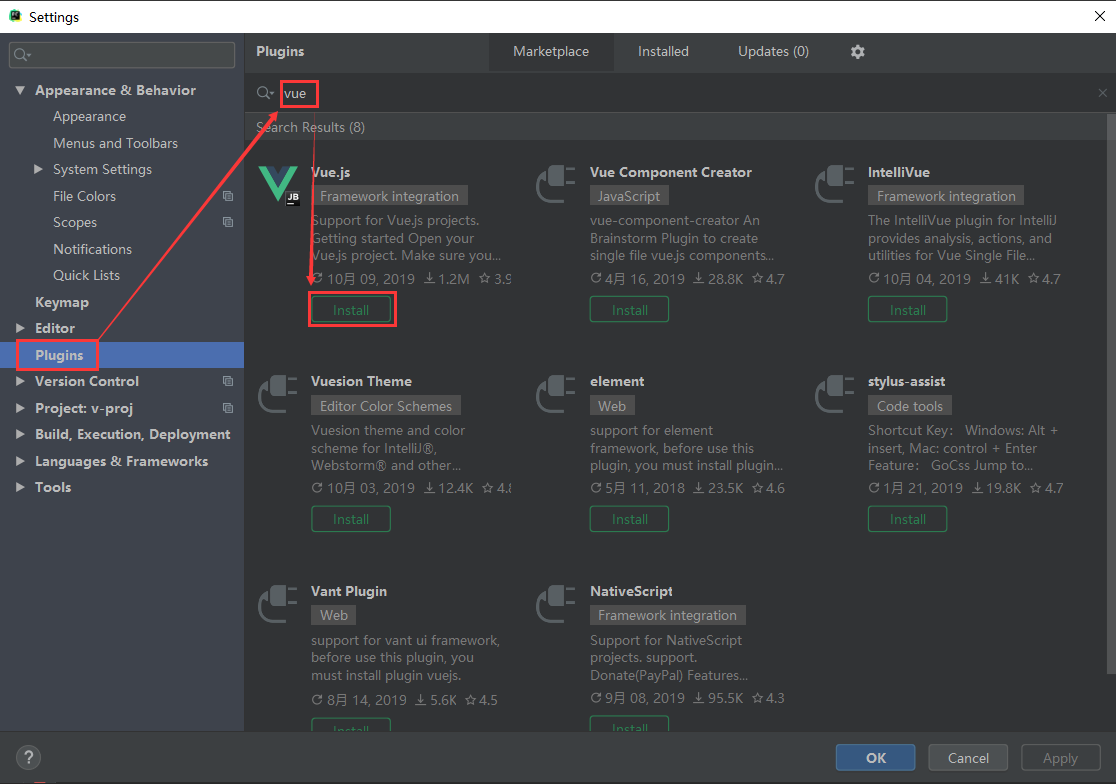1116x784 pixels.
Task: Click the settings sidebar search magnifier icon
Action: click(22, 55)
